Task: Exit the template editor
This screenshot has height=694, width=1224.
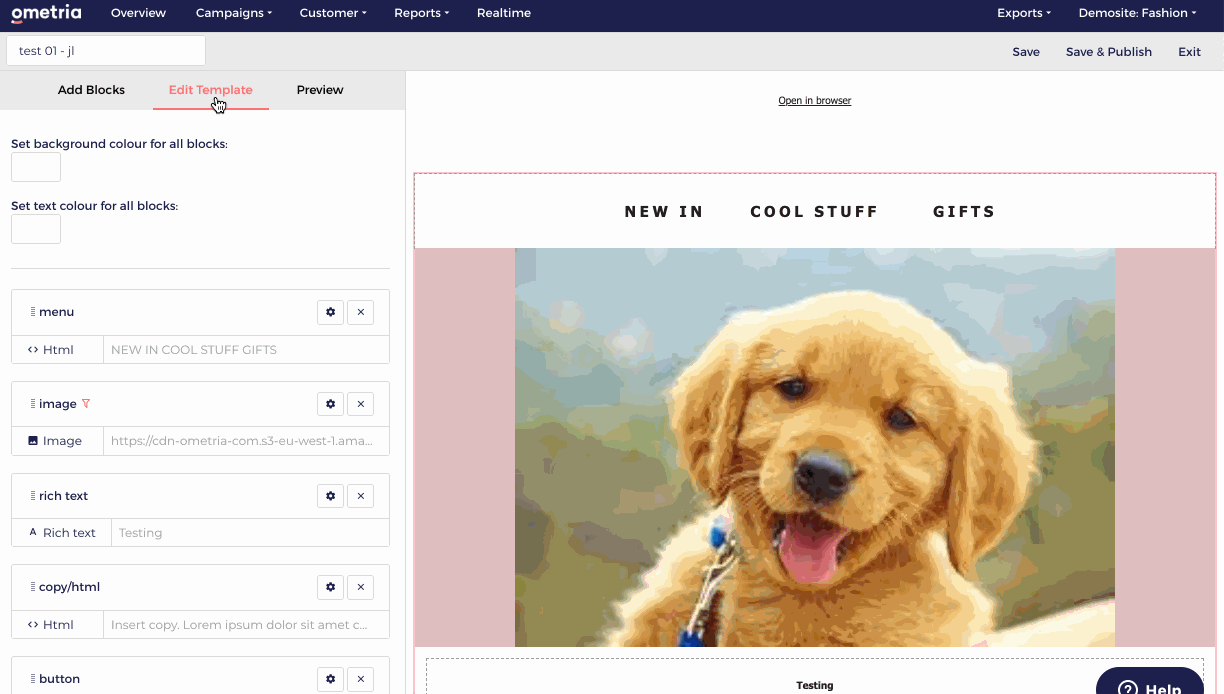Action: pyautogui.click(x=1189, y=52)
